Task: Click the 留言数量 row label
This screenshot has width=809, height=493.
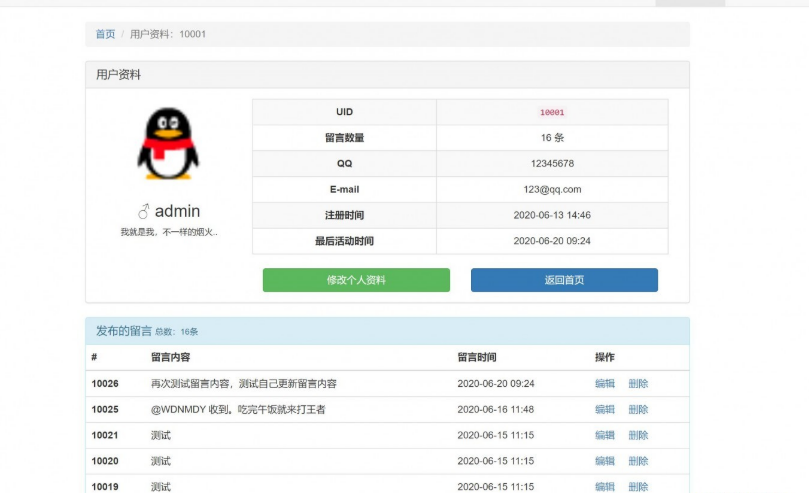Action: point(344,138)
